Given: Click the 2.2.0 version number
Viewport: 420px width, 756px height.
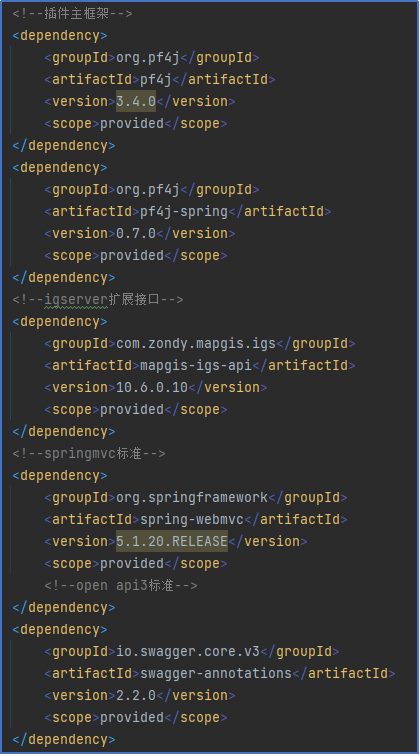Looking at the screenshot, I should tap(136, 695).
